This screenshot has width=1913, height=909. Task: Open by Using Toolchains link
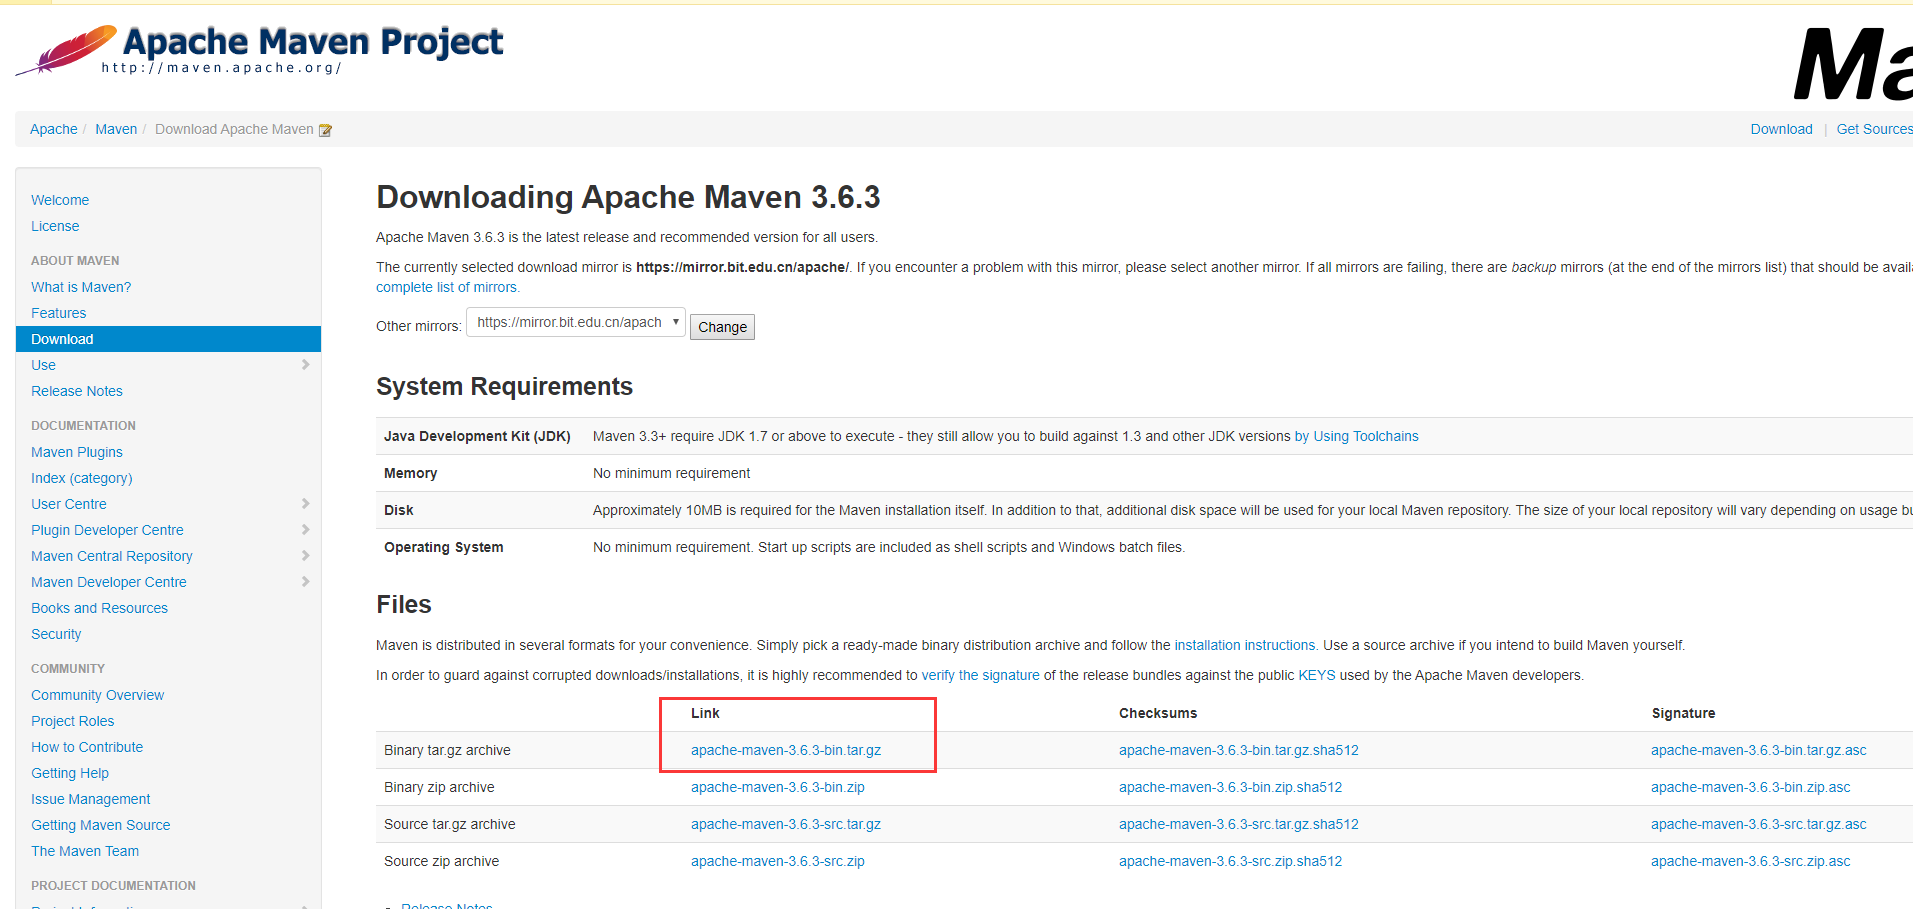tap(1356, 436)
